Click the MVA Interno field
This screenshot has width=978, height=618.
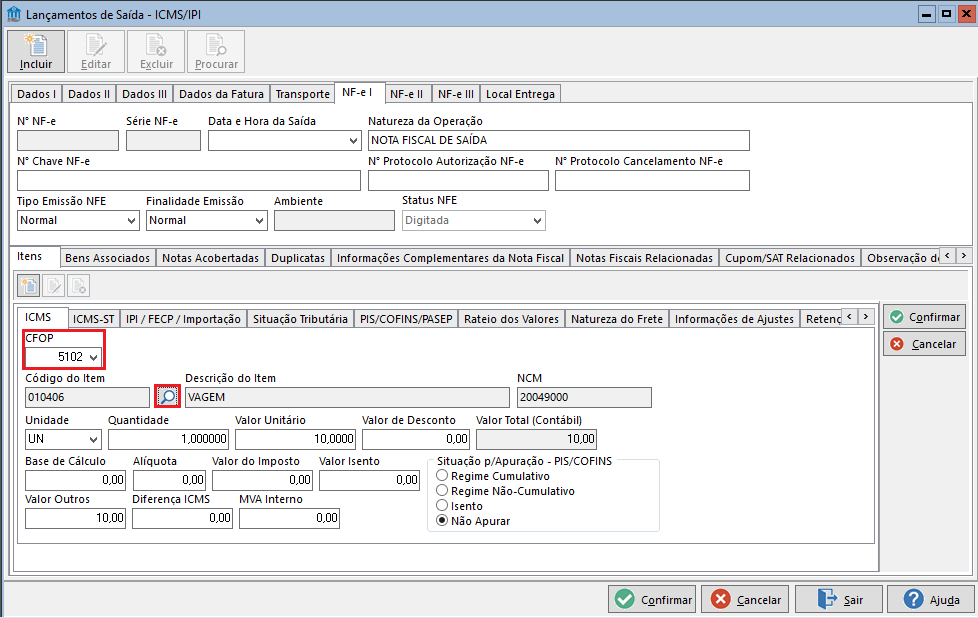(289, 518)
